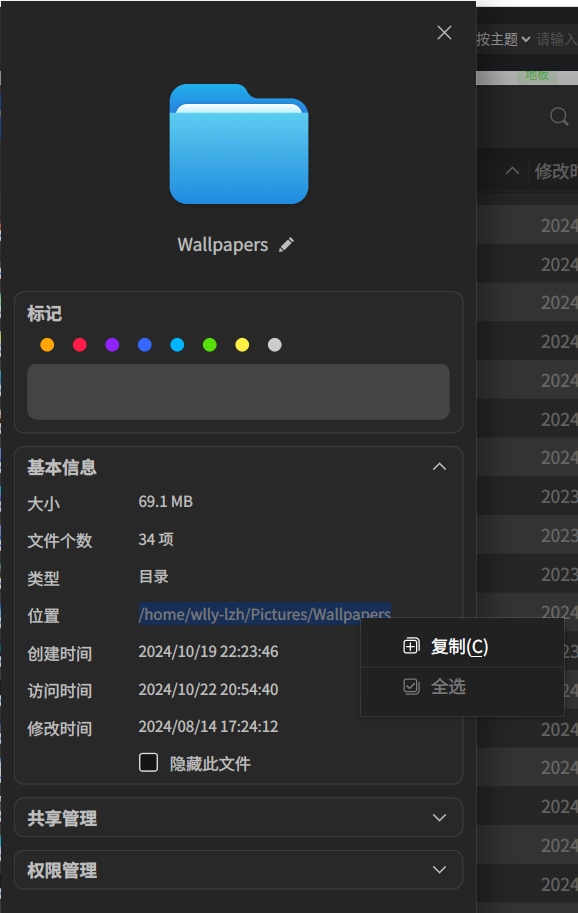578x913 pixels.
Task: Pick the red tag color
Action: pos(80,345)
